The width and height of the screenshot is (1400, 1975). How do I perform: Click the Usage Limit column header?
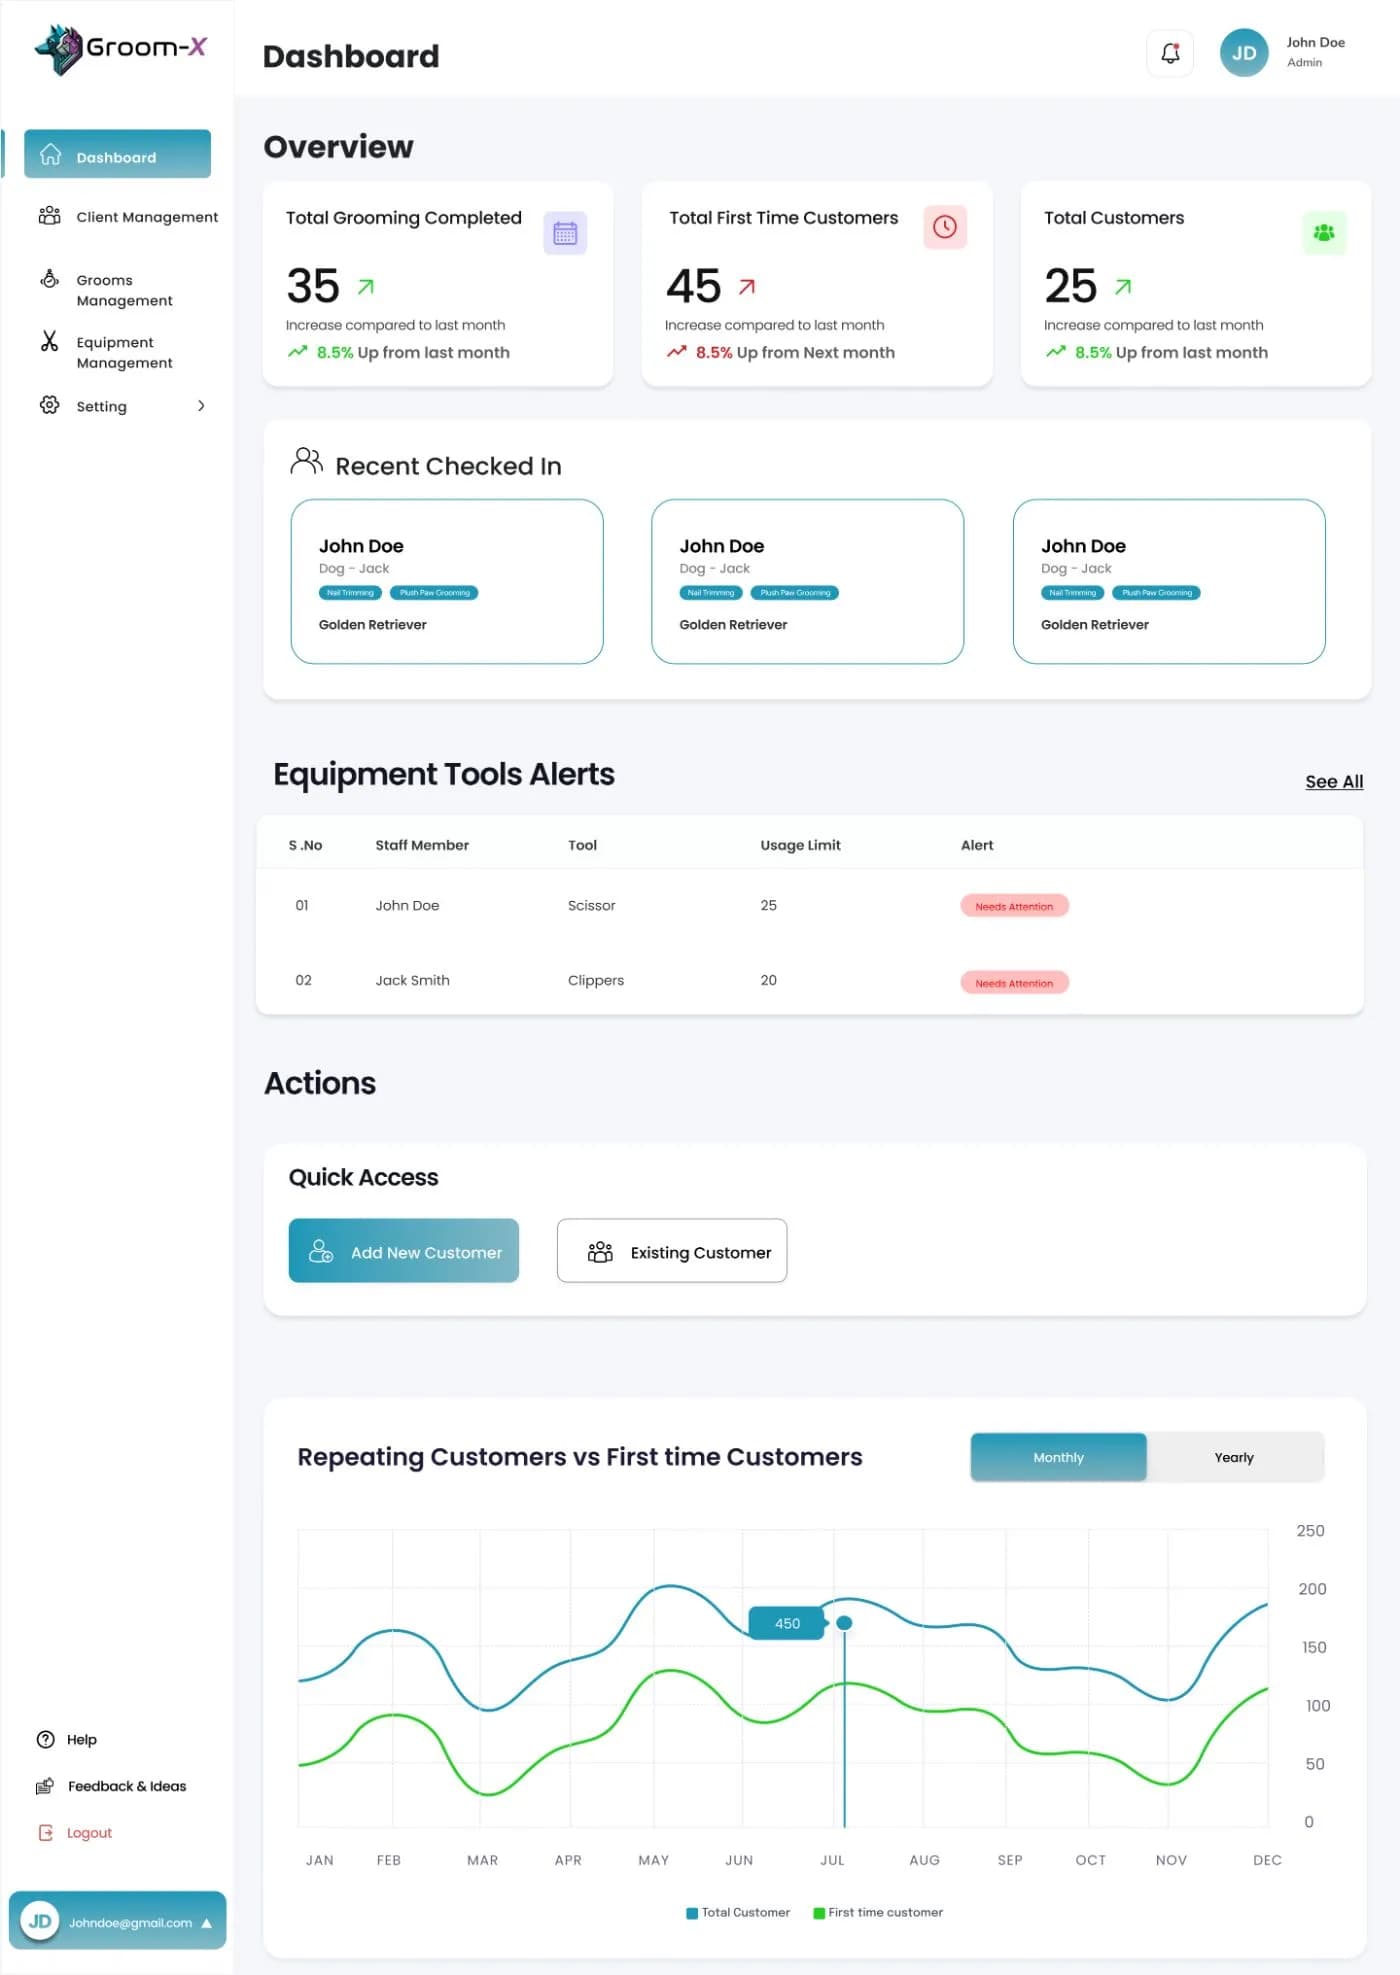pos(800,845)
